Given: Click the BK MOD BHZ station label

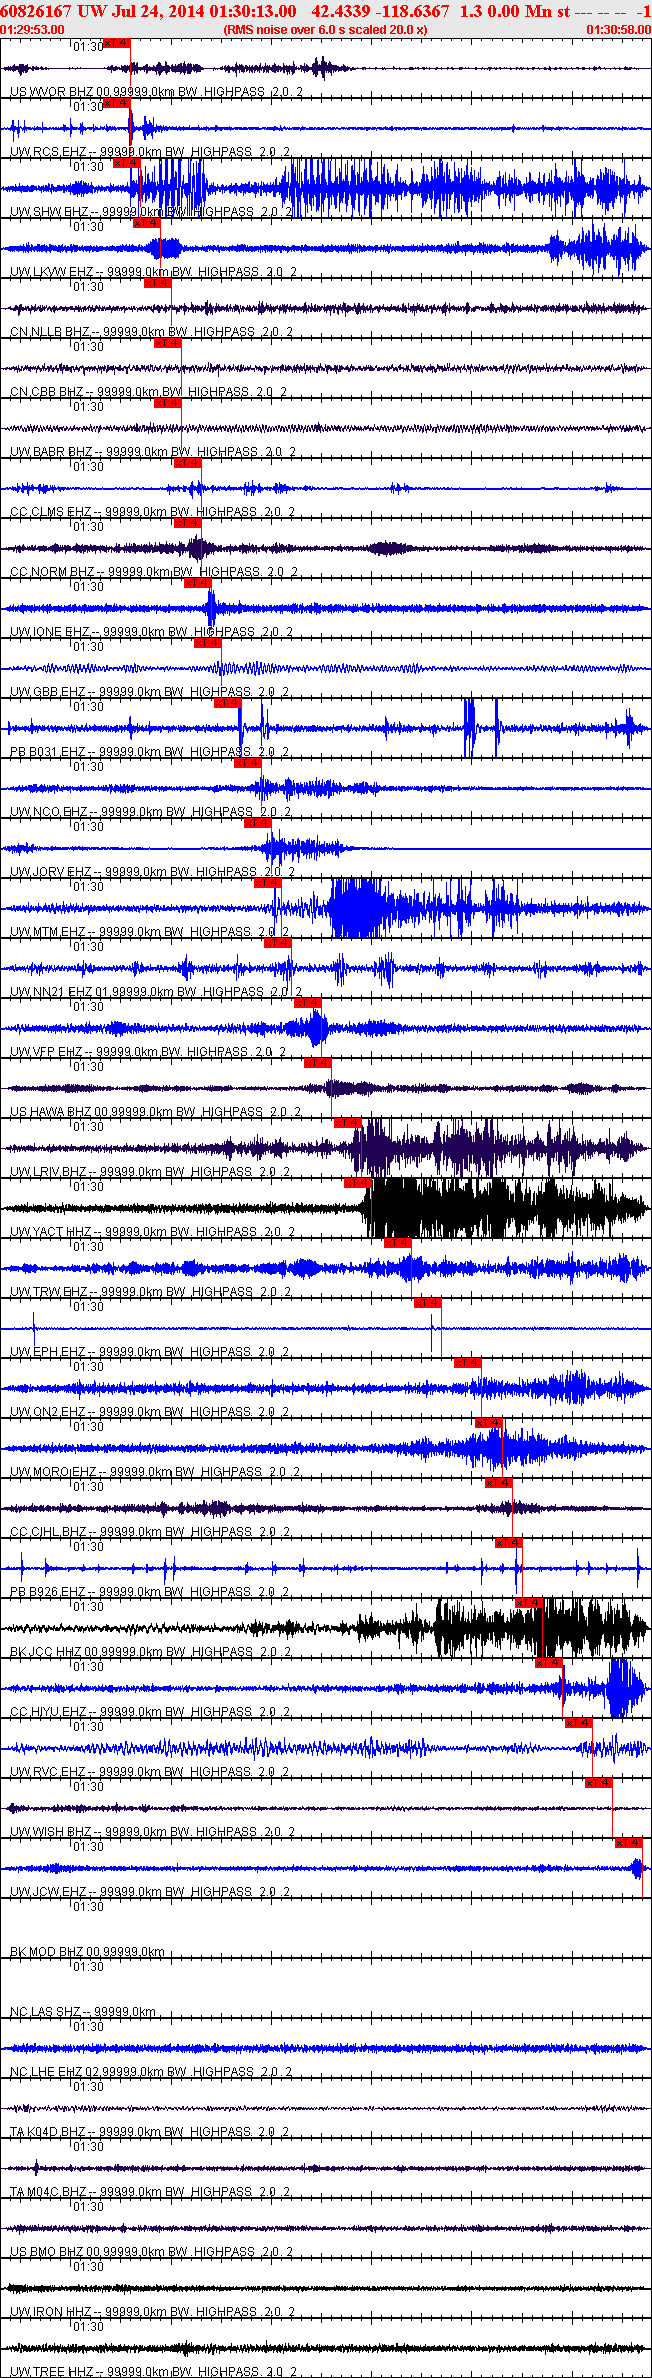Looking at the screenshot, I should pos(89,1952).
